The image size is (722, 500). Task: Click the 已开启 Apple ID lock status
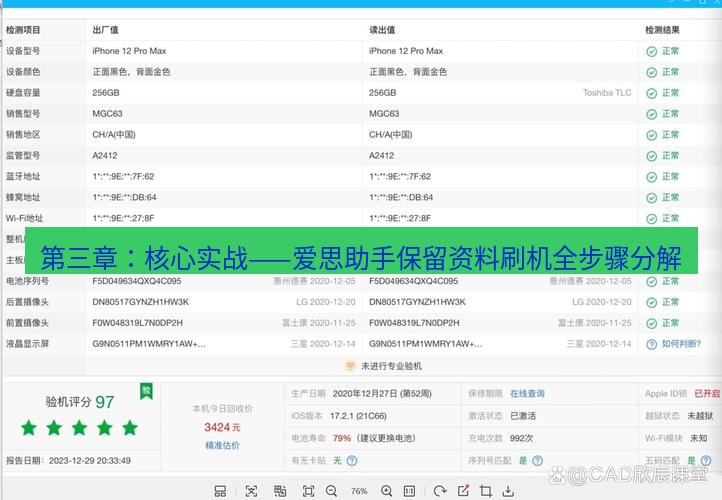707,394
